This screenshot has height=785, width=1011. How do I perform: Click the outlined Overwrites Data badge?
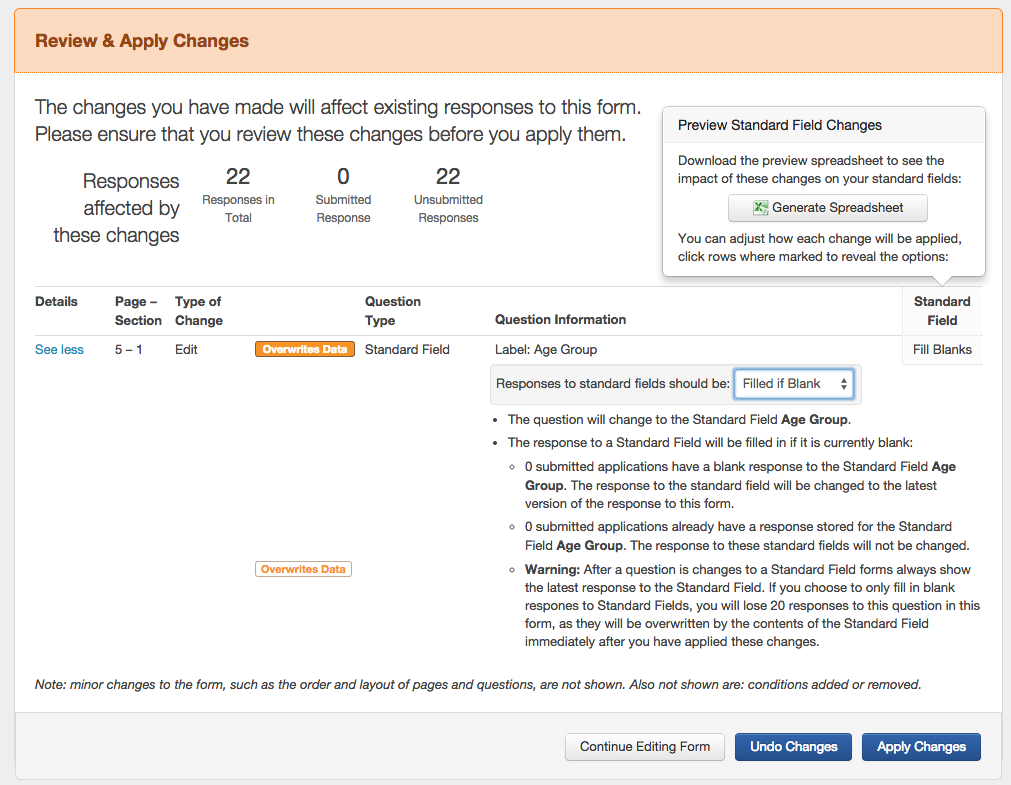304,569
